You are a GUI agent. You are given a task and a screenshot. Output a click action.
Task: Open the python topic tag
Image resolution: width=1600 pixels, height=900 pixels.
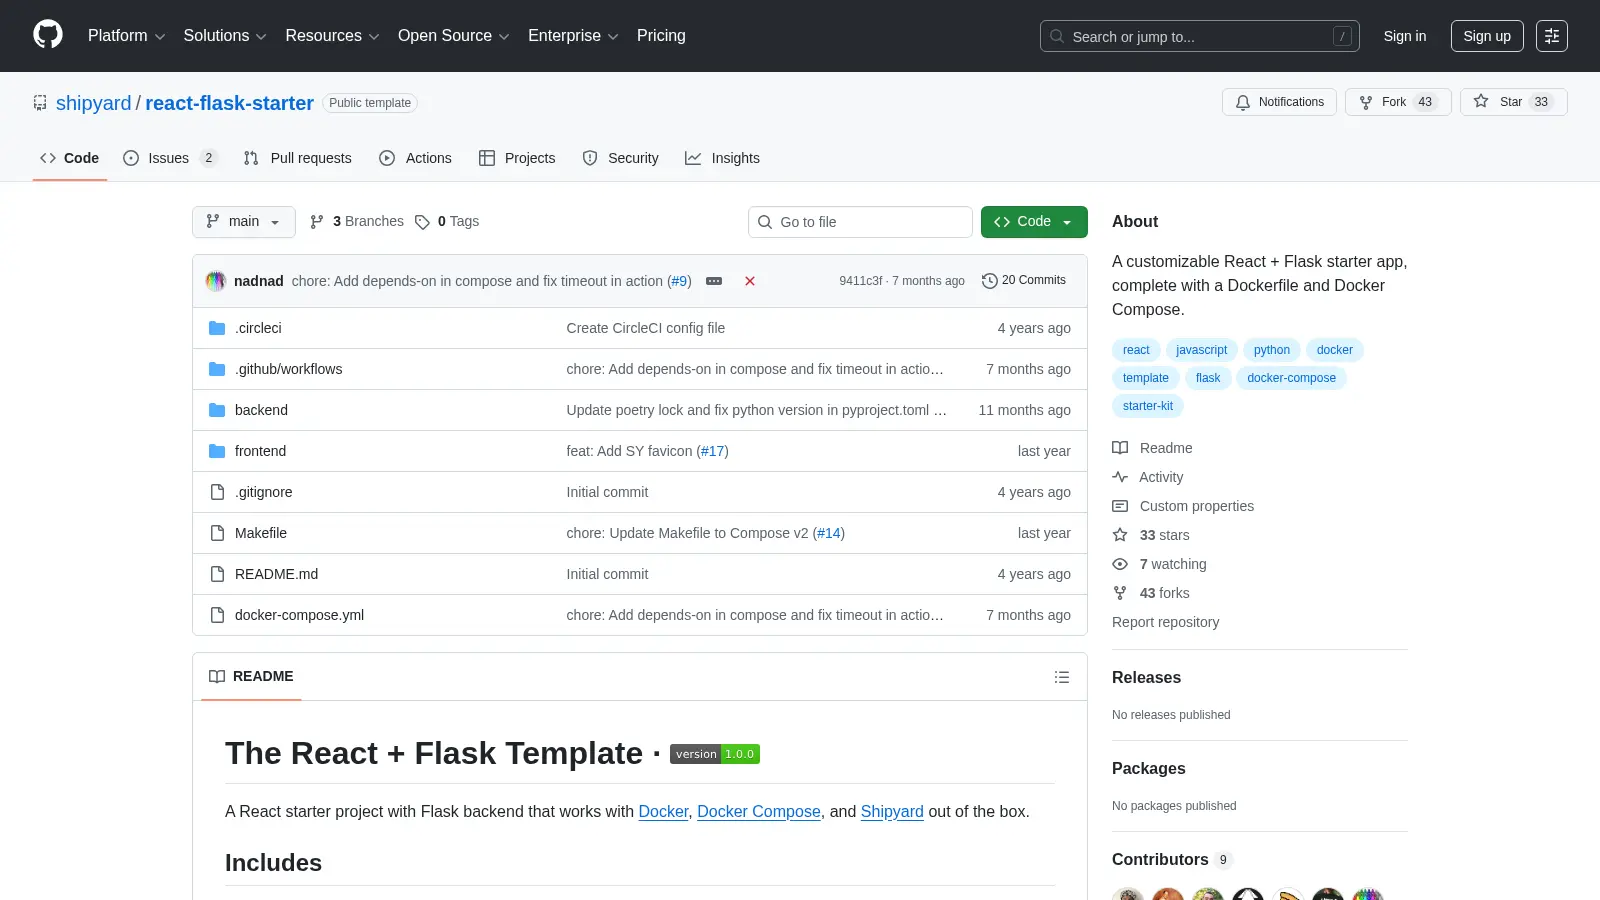[x=1272, y=350]
